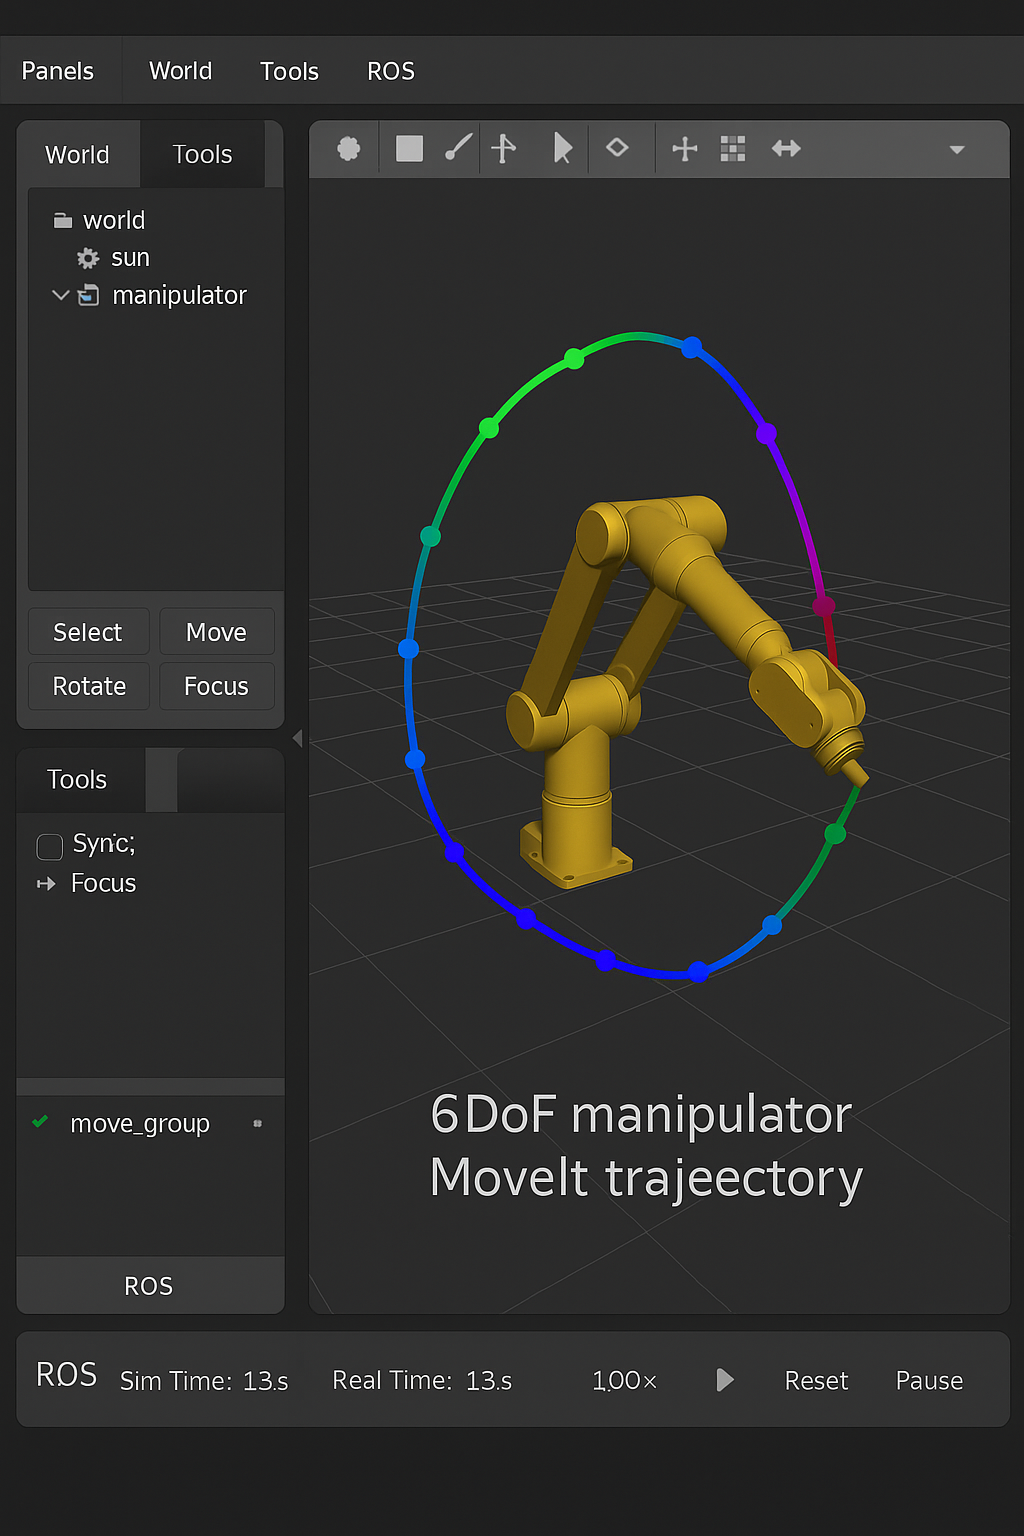Viewport: 1024px width, 1536px height.
Task: Switch to the World tab
Action: (x=76, y=154)
